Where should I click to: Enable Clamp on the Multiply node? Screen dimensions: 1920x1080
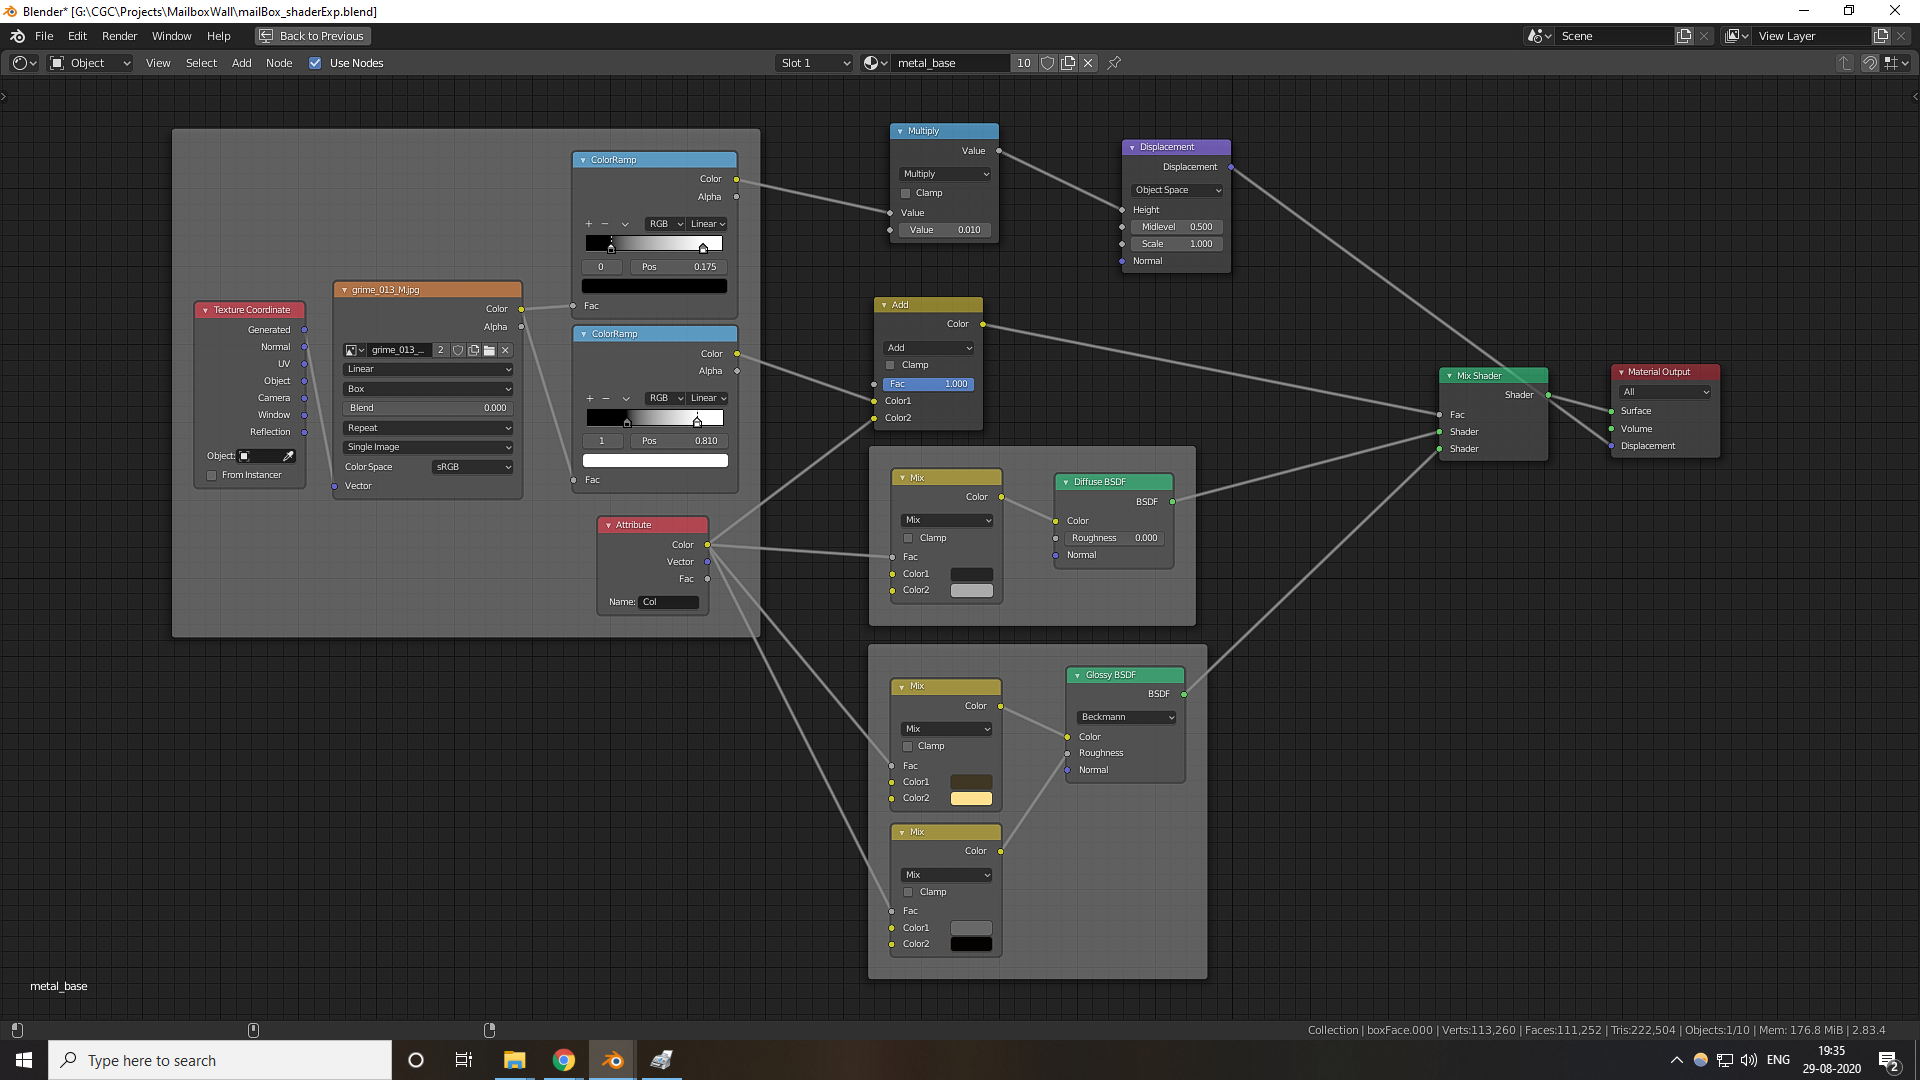tap(906, 193)
